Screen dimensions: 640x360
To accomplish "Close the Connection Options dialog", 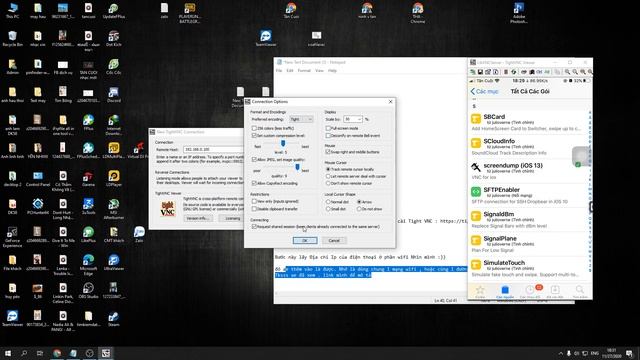I will pos(390,102).
